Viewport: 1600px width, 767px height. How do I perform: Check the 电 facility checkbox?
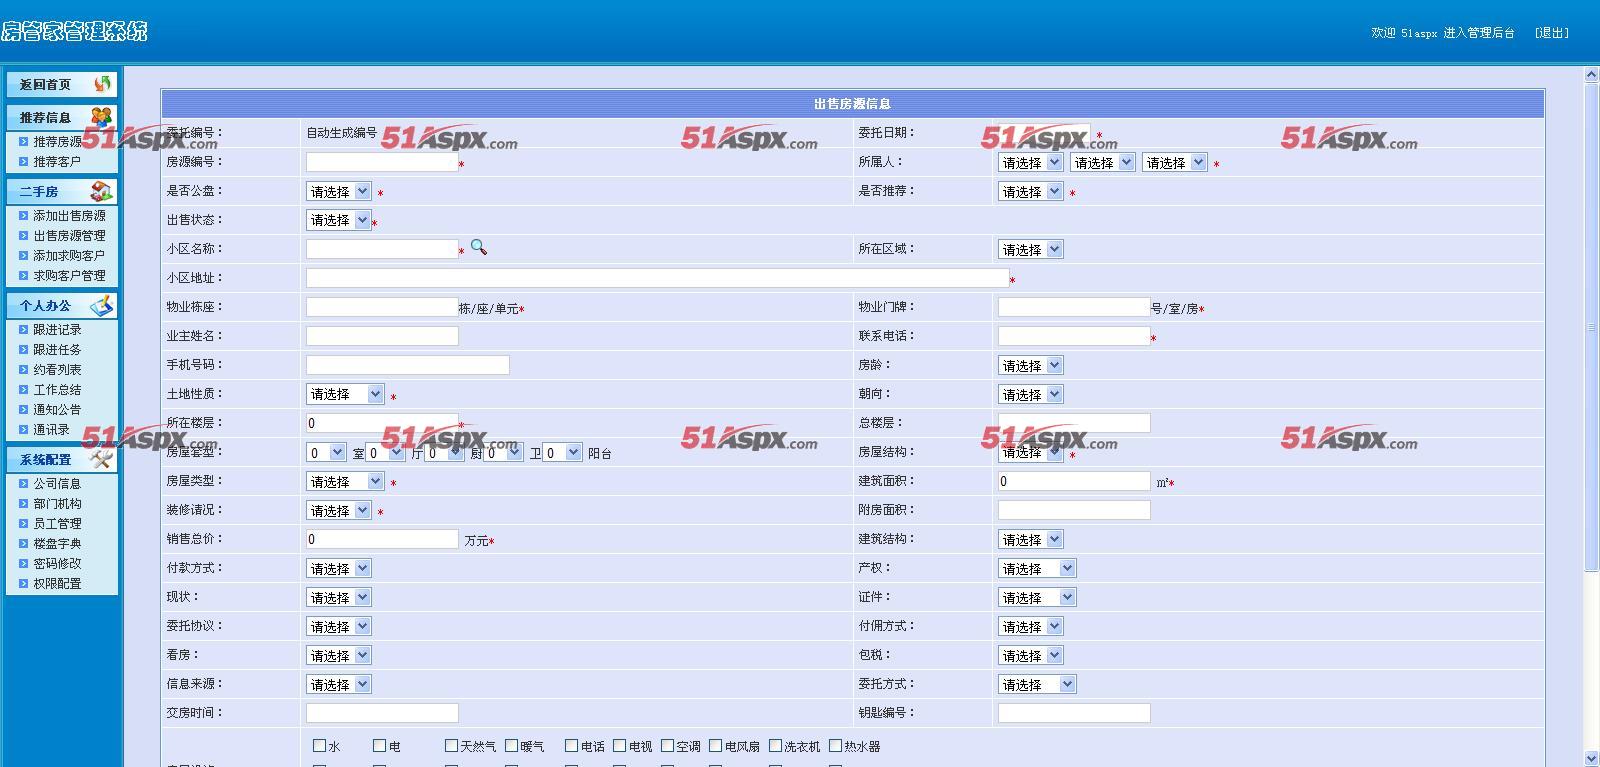(x=380, y=745)
